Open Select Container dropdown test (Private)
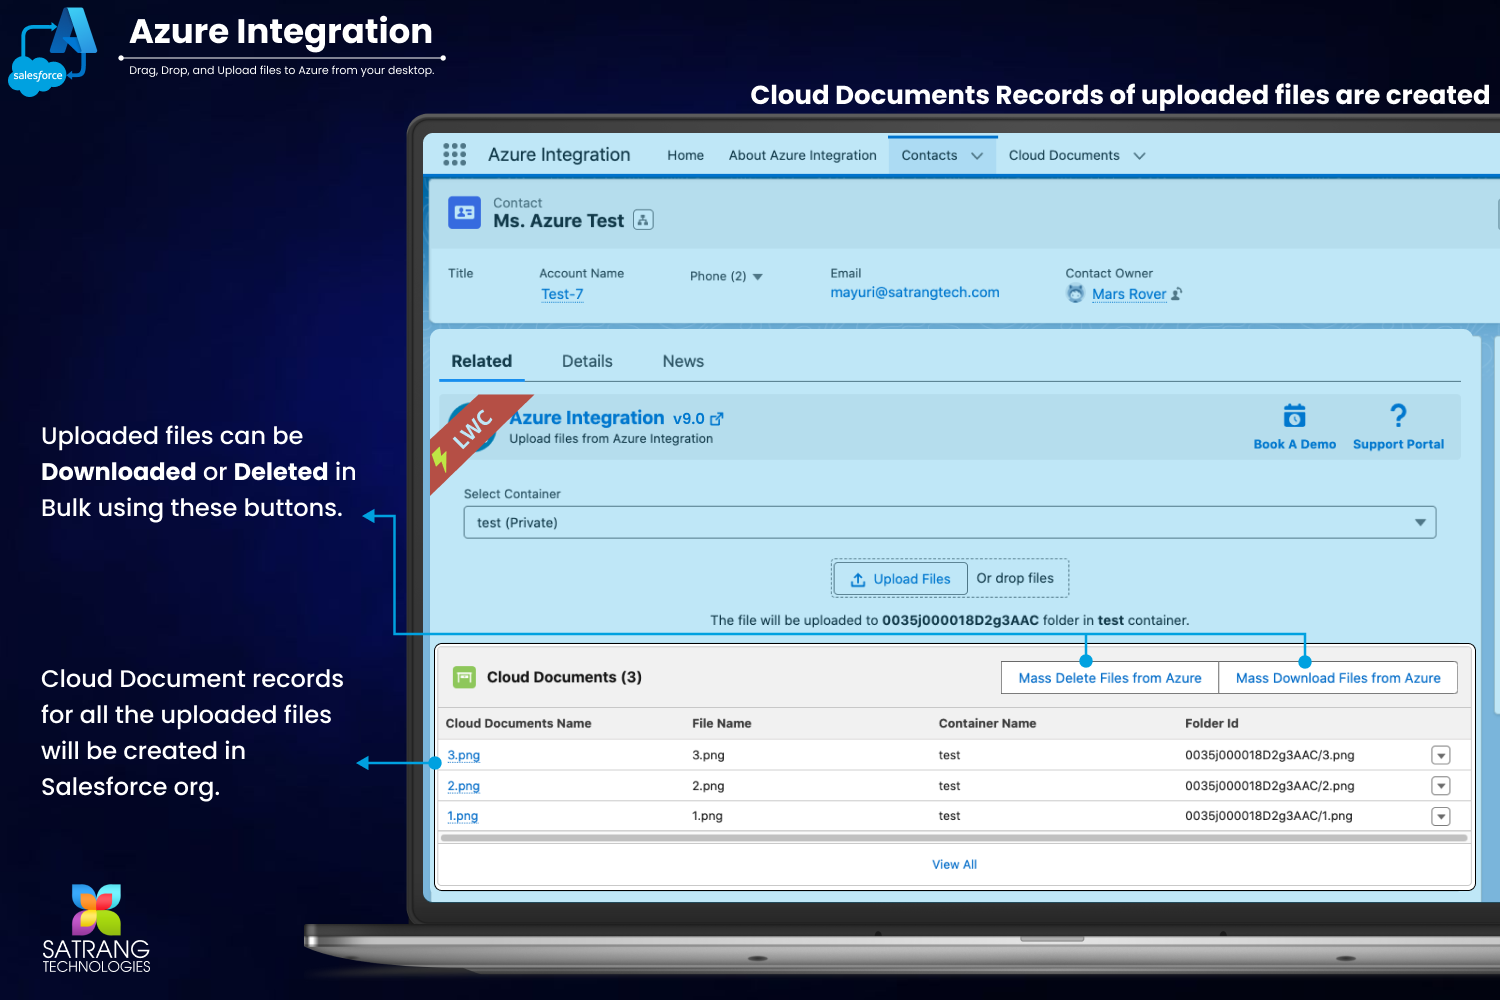The height and width of the screenshot is (1000, 1500). pos(949,522)
